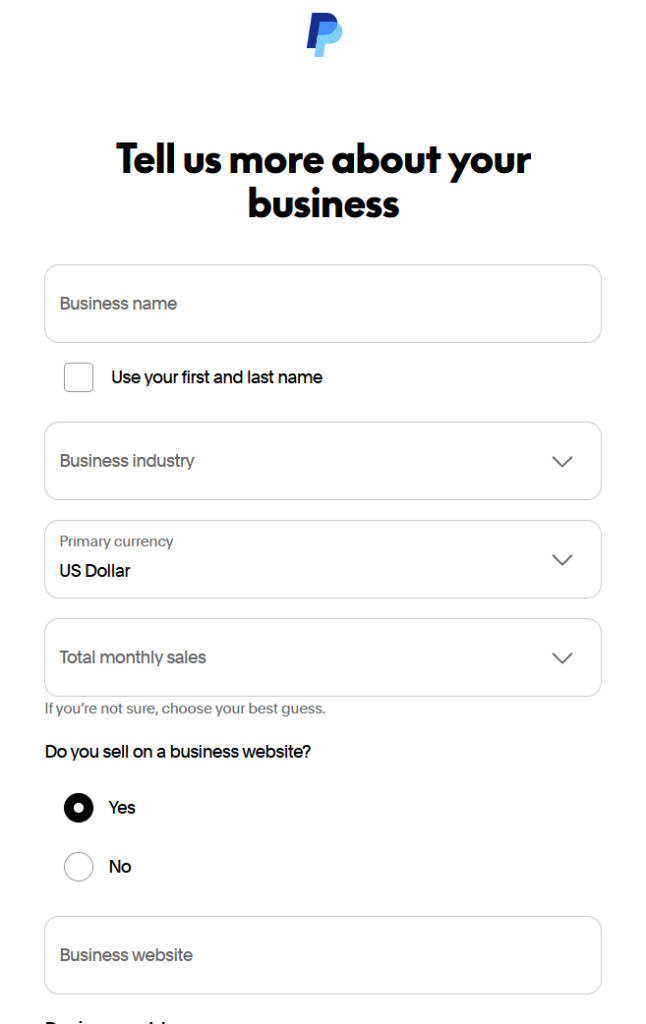
Task: Click the "Yes" option label text
Action: (x=122, y=807)
